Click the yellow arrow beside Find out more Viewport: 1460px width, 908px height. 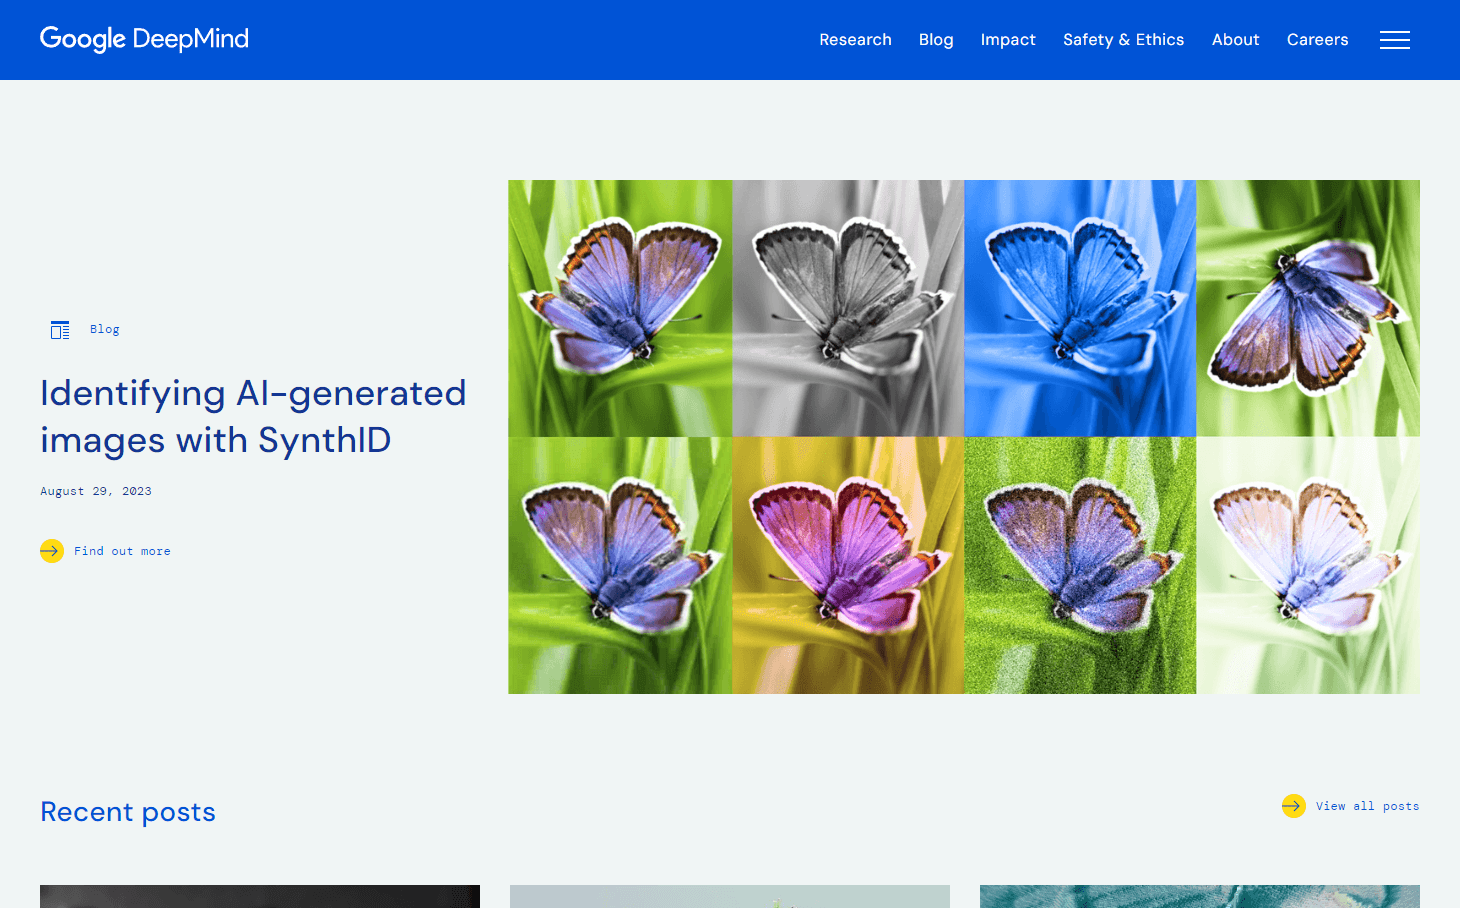tap(52, 551)
